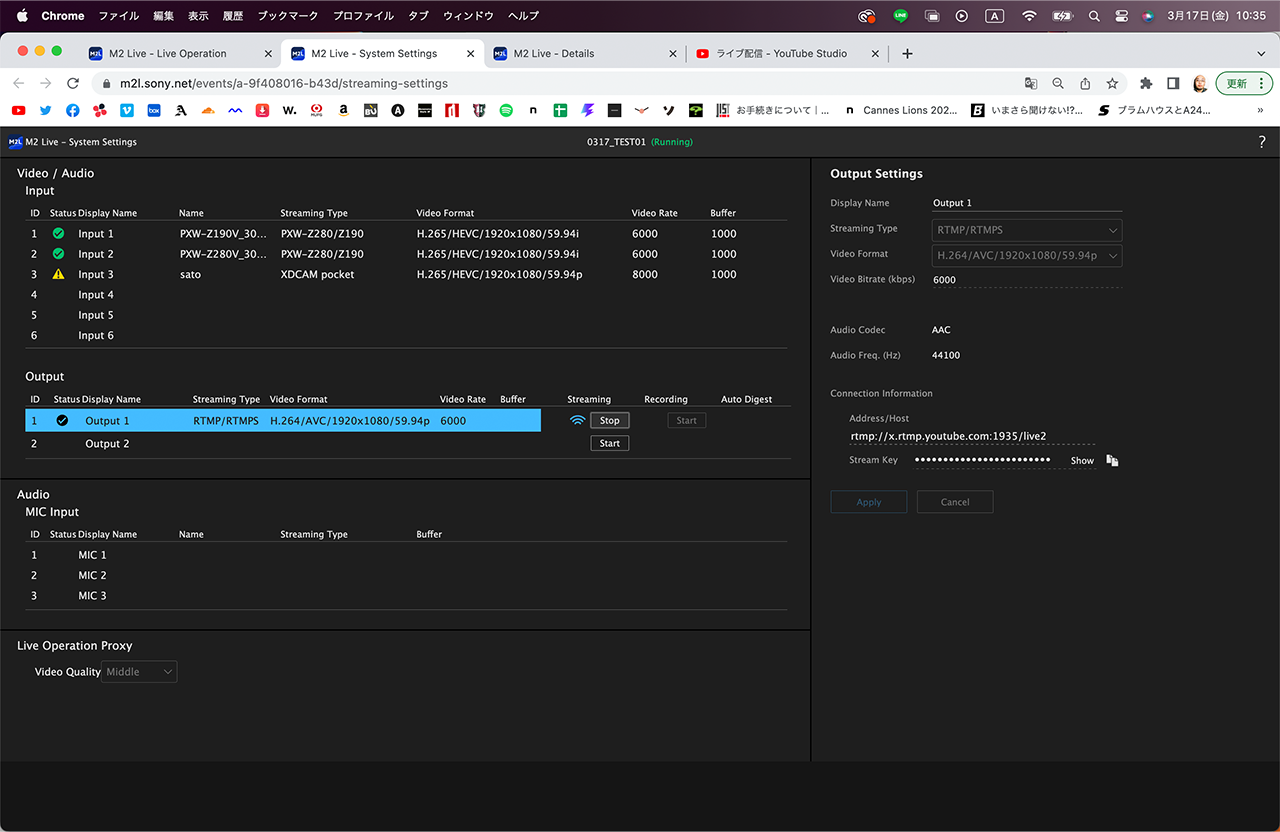Copy the stream key with the copy icon
This screenshot has width=1280, height=832.
[1112, 460]
